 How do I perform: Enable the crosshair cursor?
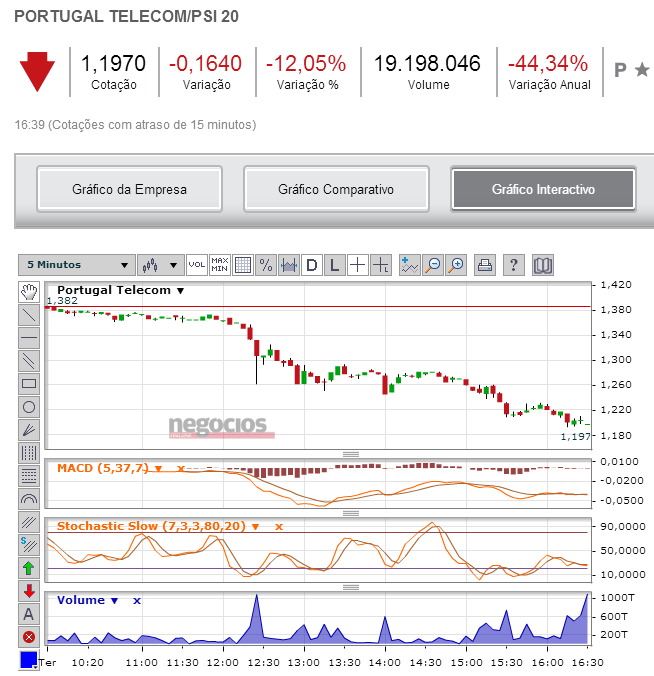(x=357, y=265)
